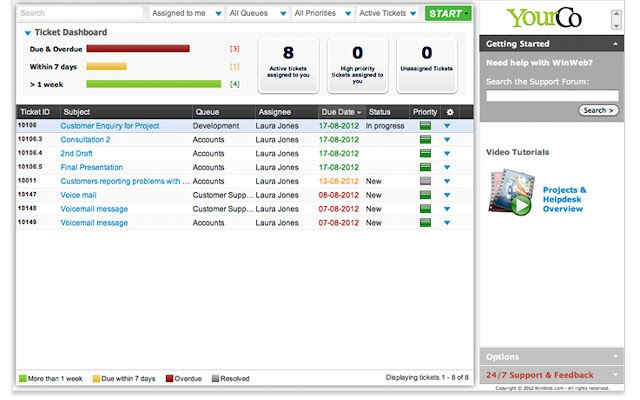Open Customer Enquiry for Project ticket
The width and height of the screenshot is (640, 400).
pos(110,126)
